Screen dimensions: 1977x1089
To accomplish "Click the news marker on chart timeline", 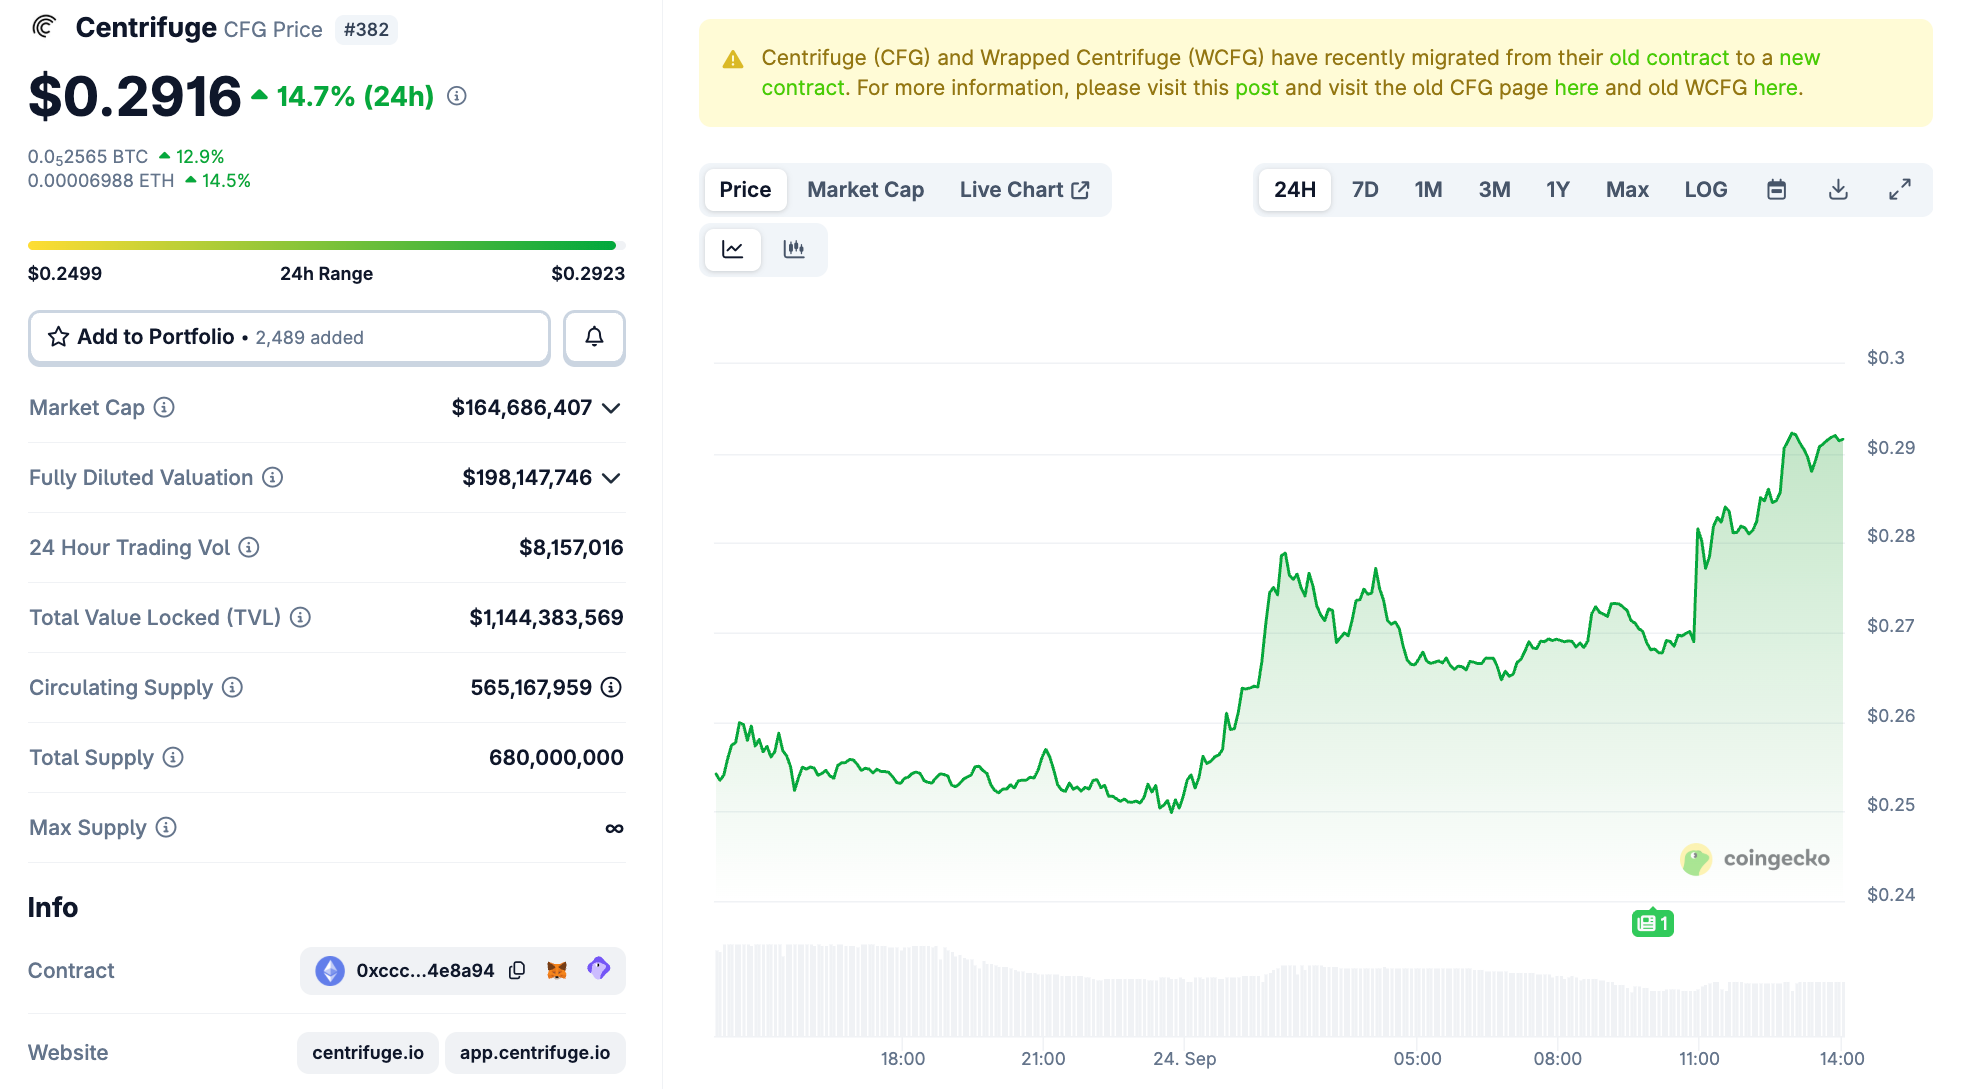I will (x=1652, y=923).
